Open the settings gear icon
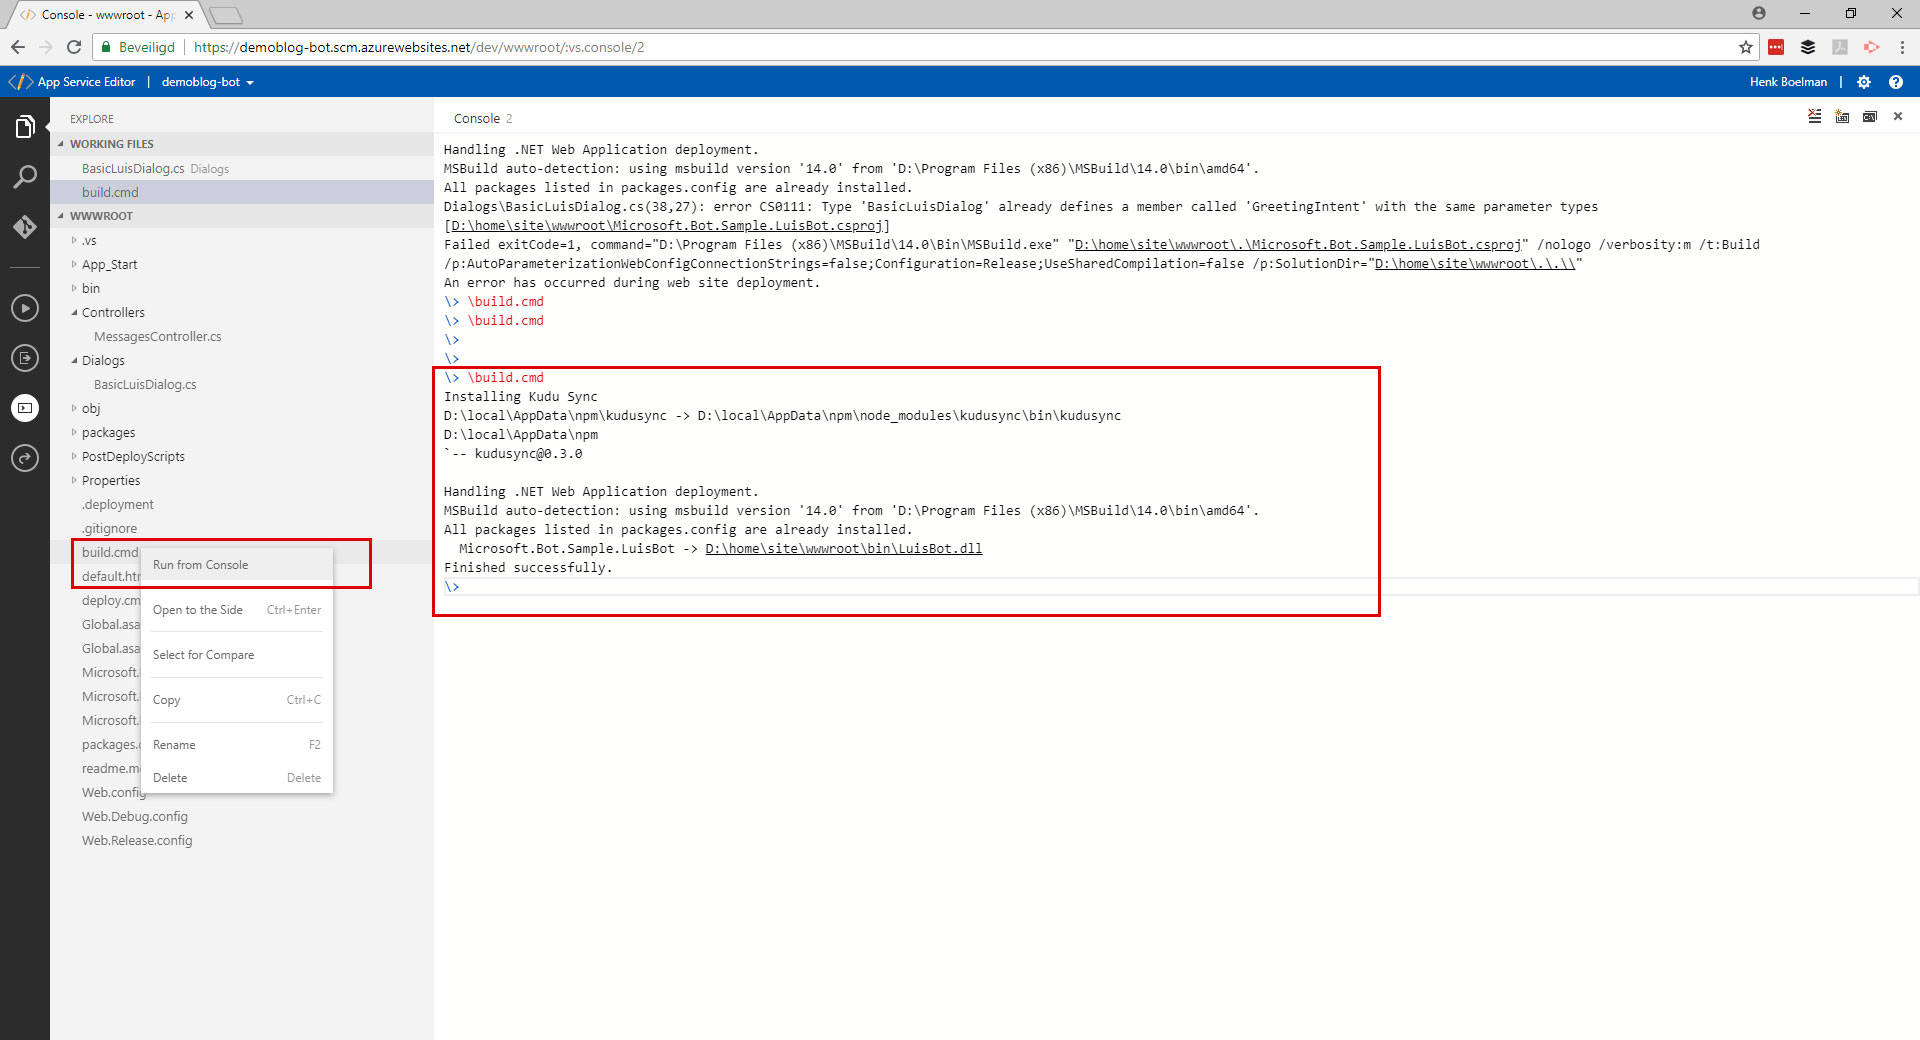The height and width of the screenshot is (1040, 1920). 1864,82
